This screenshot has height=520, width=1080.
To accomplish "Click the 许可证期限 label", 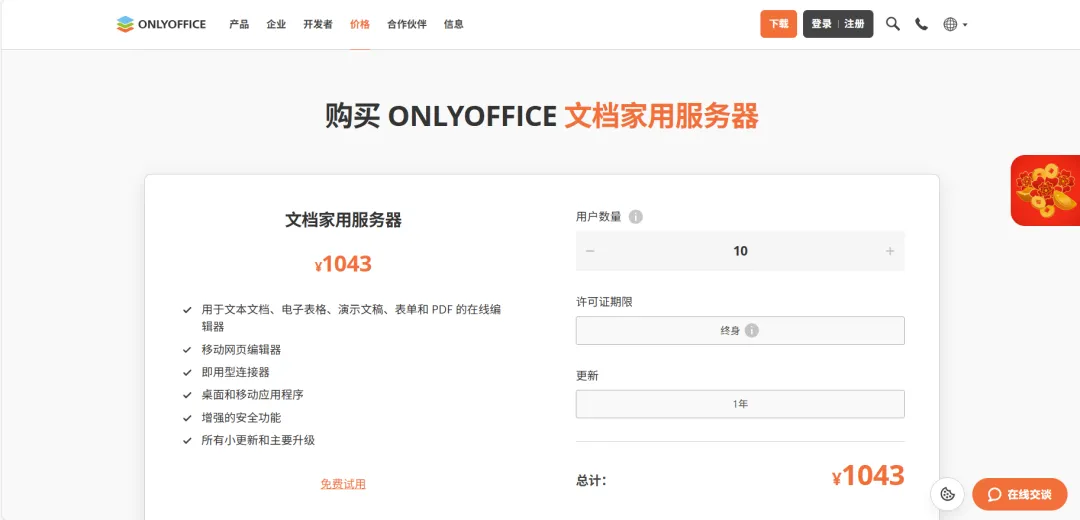I will pyautogui.click(x=604, y=302).
